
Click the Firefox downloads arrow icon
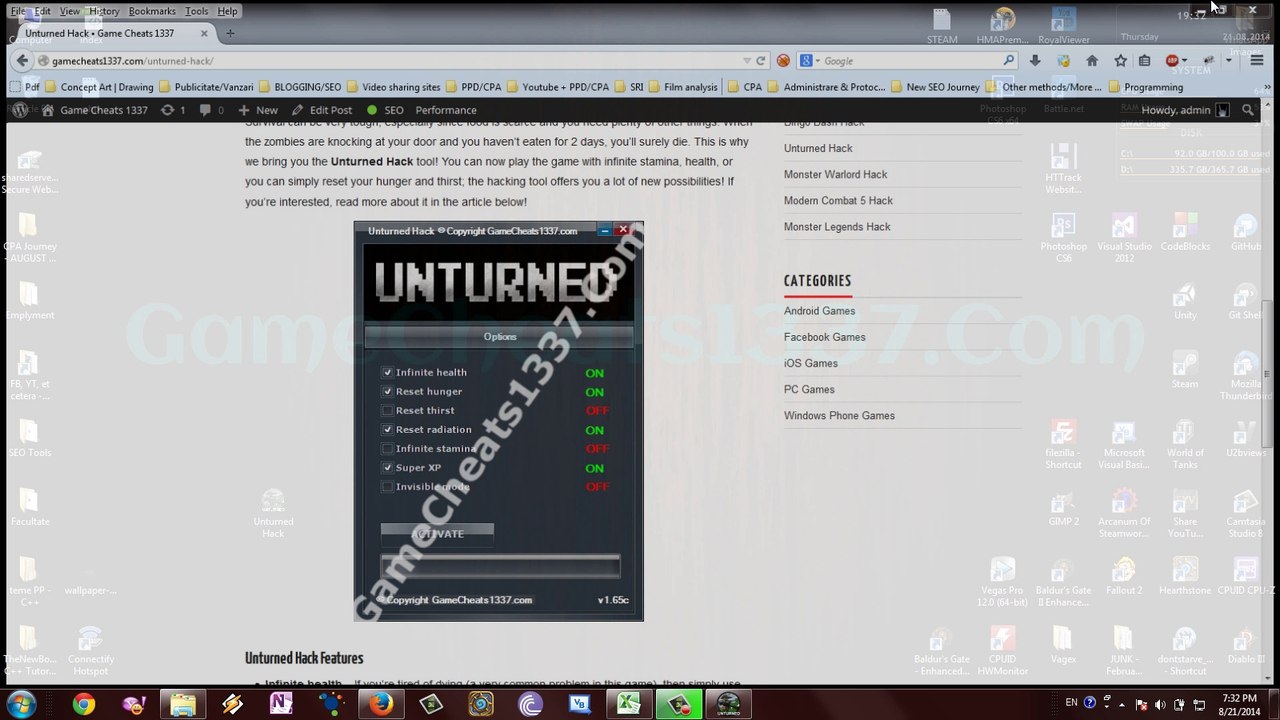coord(1035,61)
